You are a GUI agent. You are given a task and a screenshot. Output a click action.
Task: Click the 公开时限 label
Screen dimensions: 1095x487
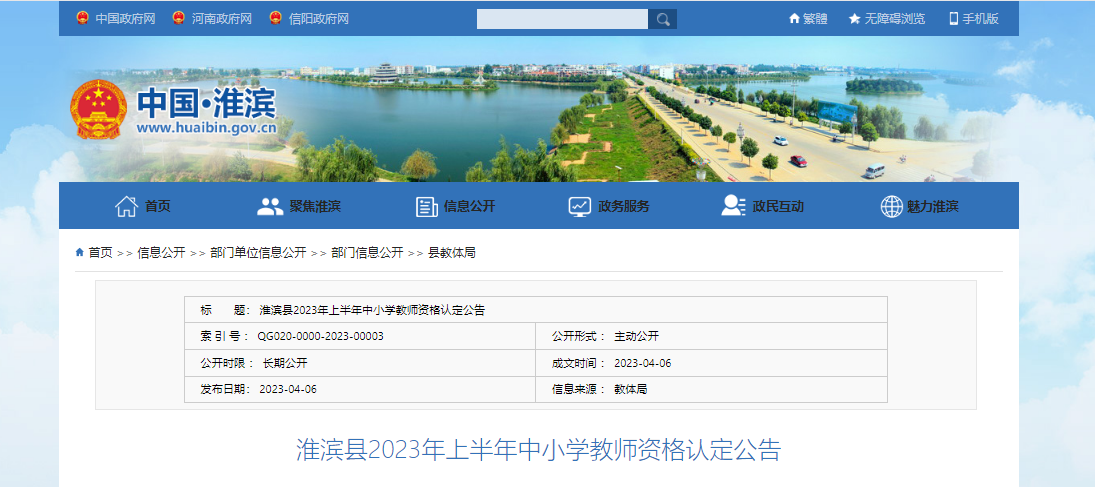coord(228,363)
